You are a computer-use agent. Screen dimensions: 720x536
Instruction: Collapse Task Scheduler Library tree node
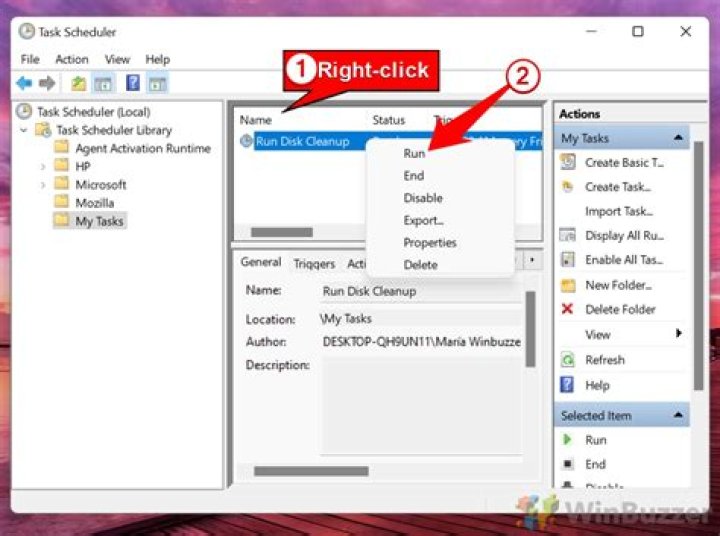pos(23,130)
